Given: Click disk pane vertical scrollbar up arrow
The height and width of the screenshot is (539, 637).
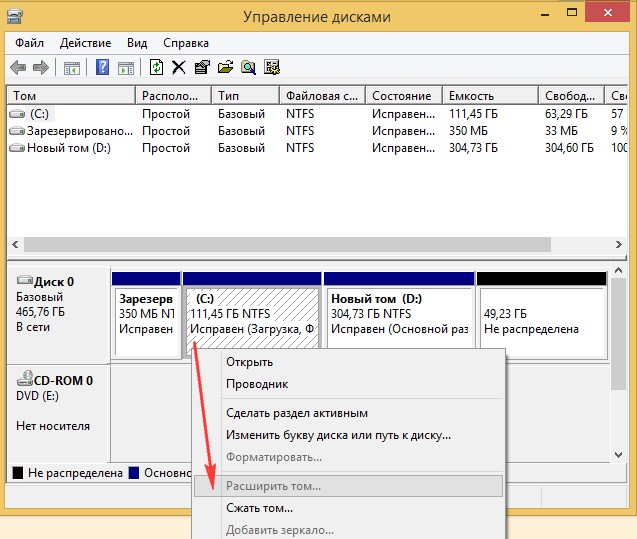Looking at the screenshot, I should pos(619,270).
